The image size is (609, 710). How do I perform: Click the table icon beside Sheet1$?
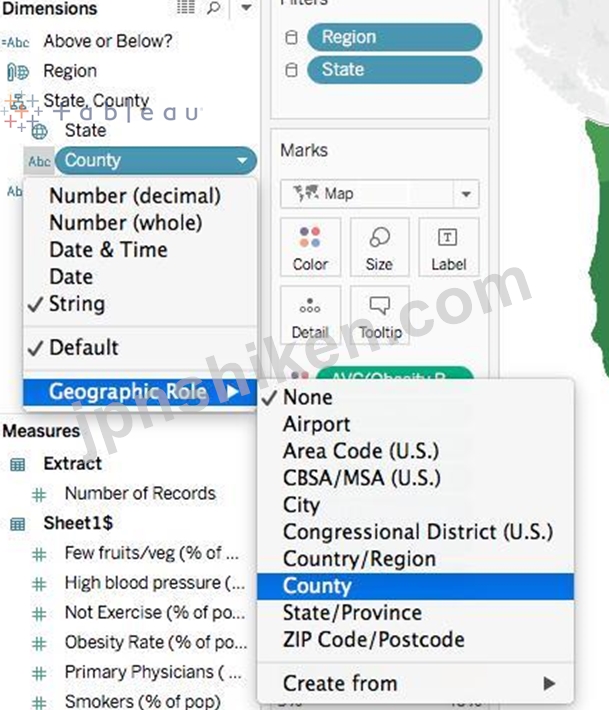pyautogui.click(x=18, y=524)
